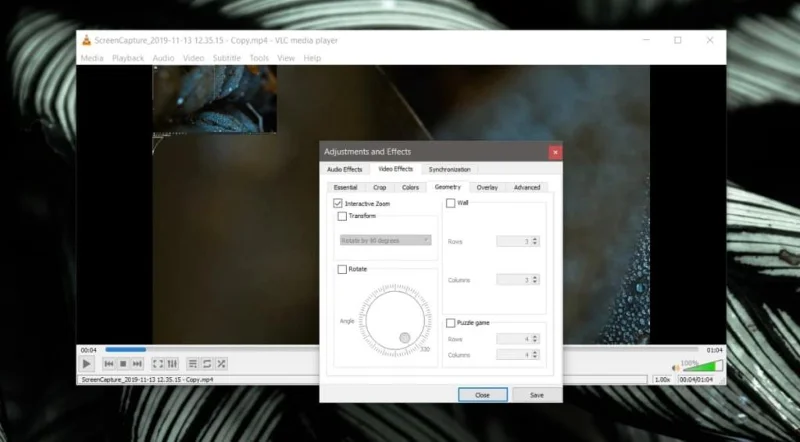Click the Wall Columns value field
The height and width of the screenshot is (442, 800).
click(514, 280)
